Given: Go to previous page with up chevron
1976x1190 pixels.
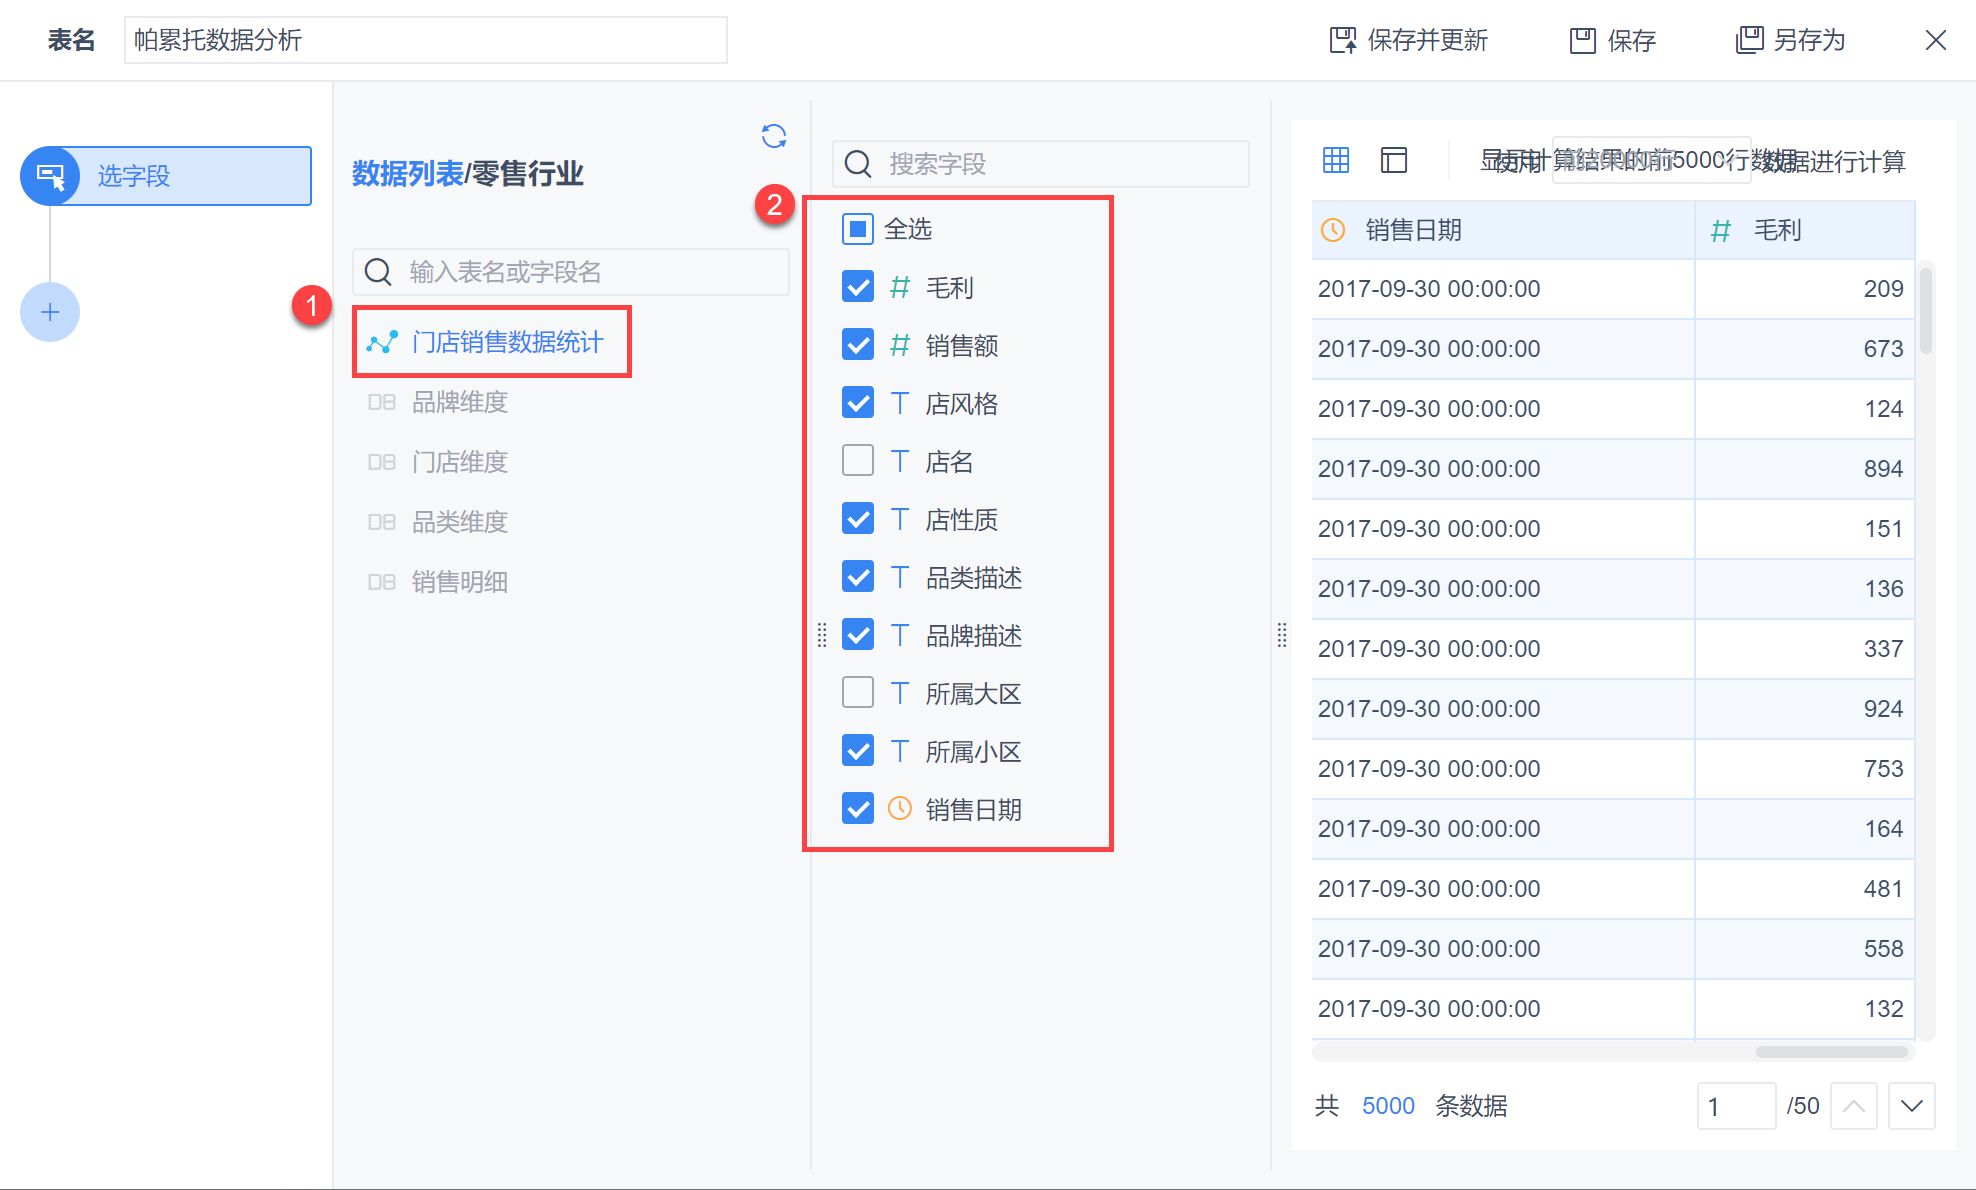Looking at the screenshot, I should [x=1853, y=1106].
